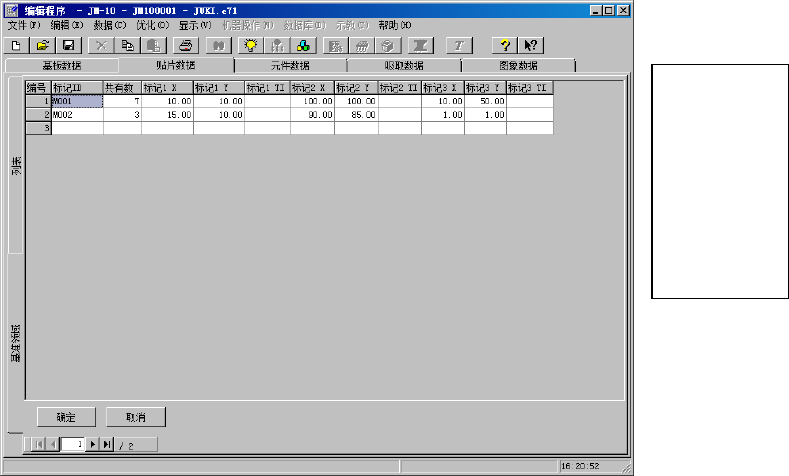This screenshot has height=476, width=789.
Task: Activate the arrow-with-question-mark context help icon
Action: click(x=530, y=46)
